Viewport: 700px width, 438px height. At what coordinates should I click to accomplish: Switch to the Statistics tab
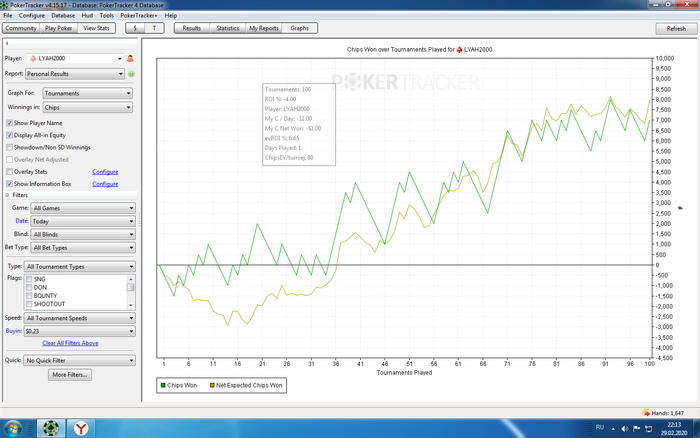[228, 28]
